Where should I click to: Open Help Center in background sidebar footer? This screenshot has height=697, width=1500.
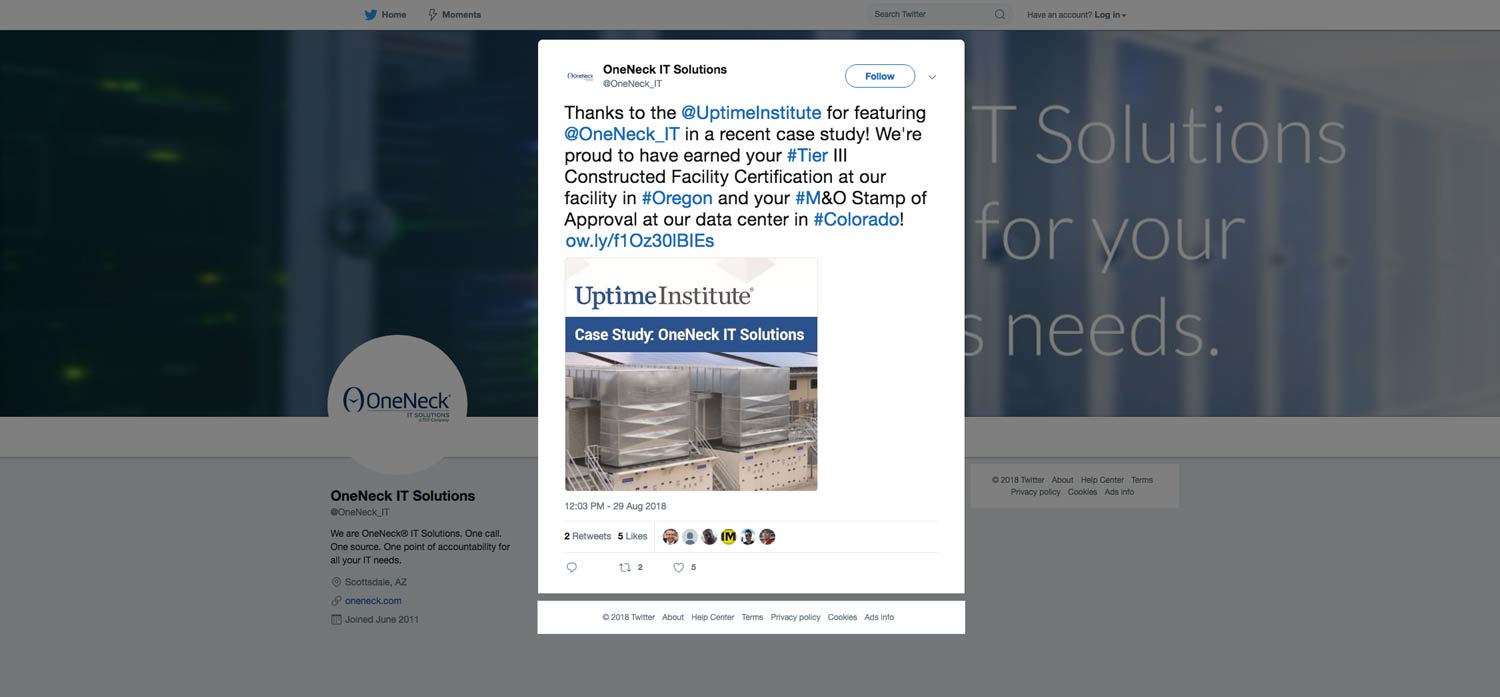(1102, 480)
